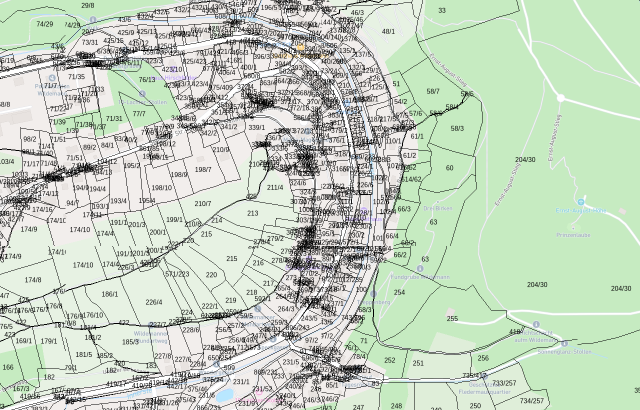Screen dimensions: 640x410
Task: Select parcel label 210/7
Action: tap(203, 204)
